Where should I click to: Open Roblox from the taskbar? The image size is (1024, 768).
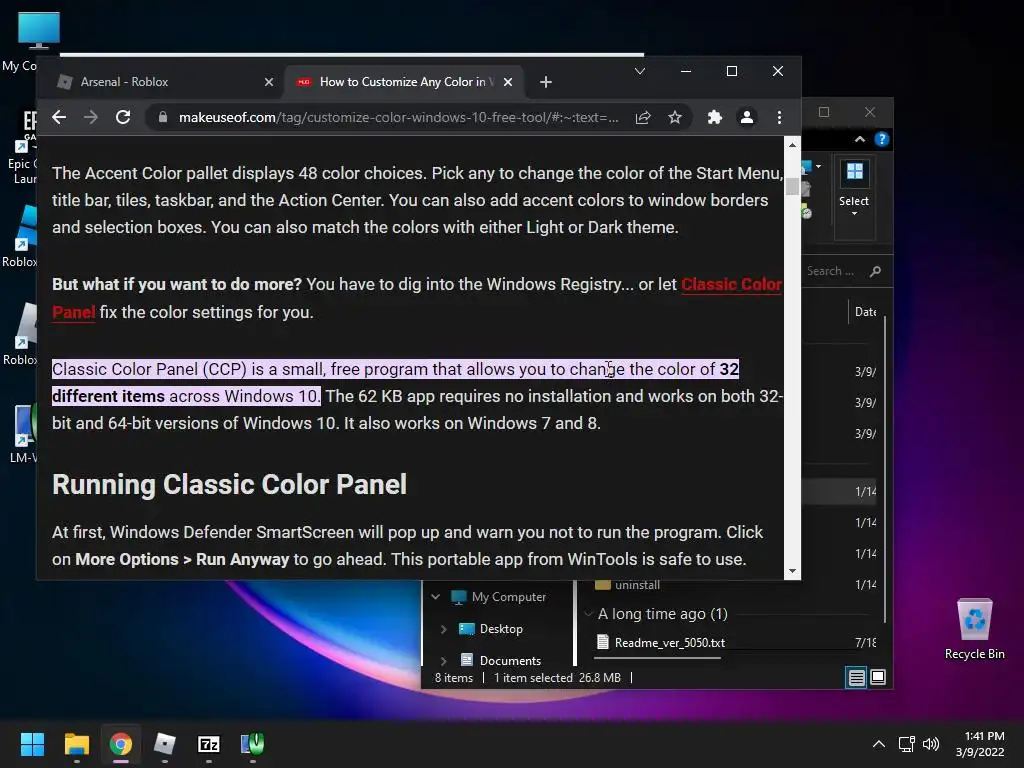click(x=165, y=744)
